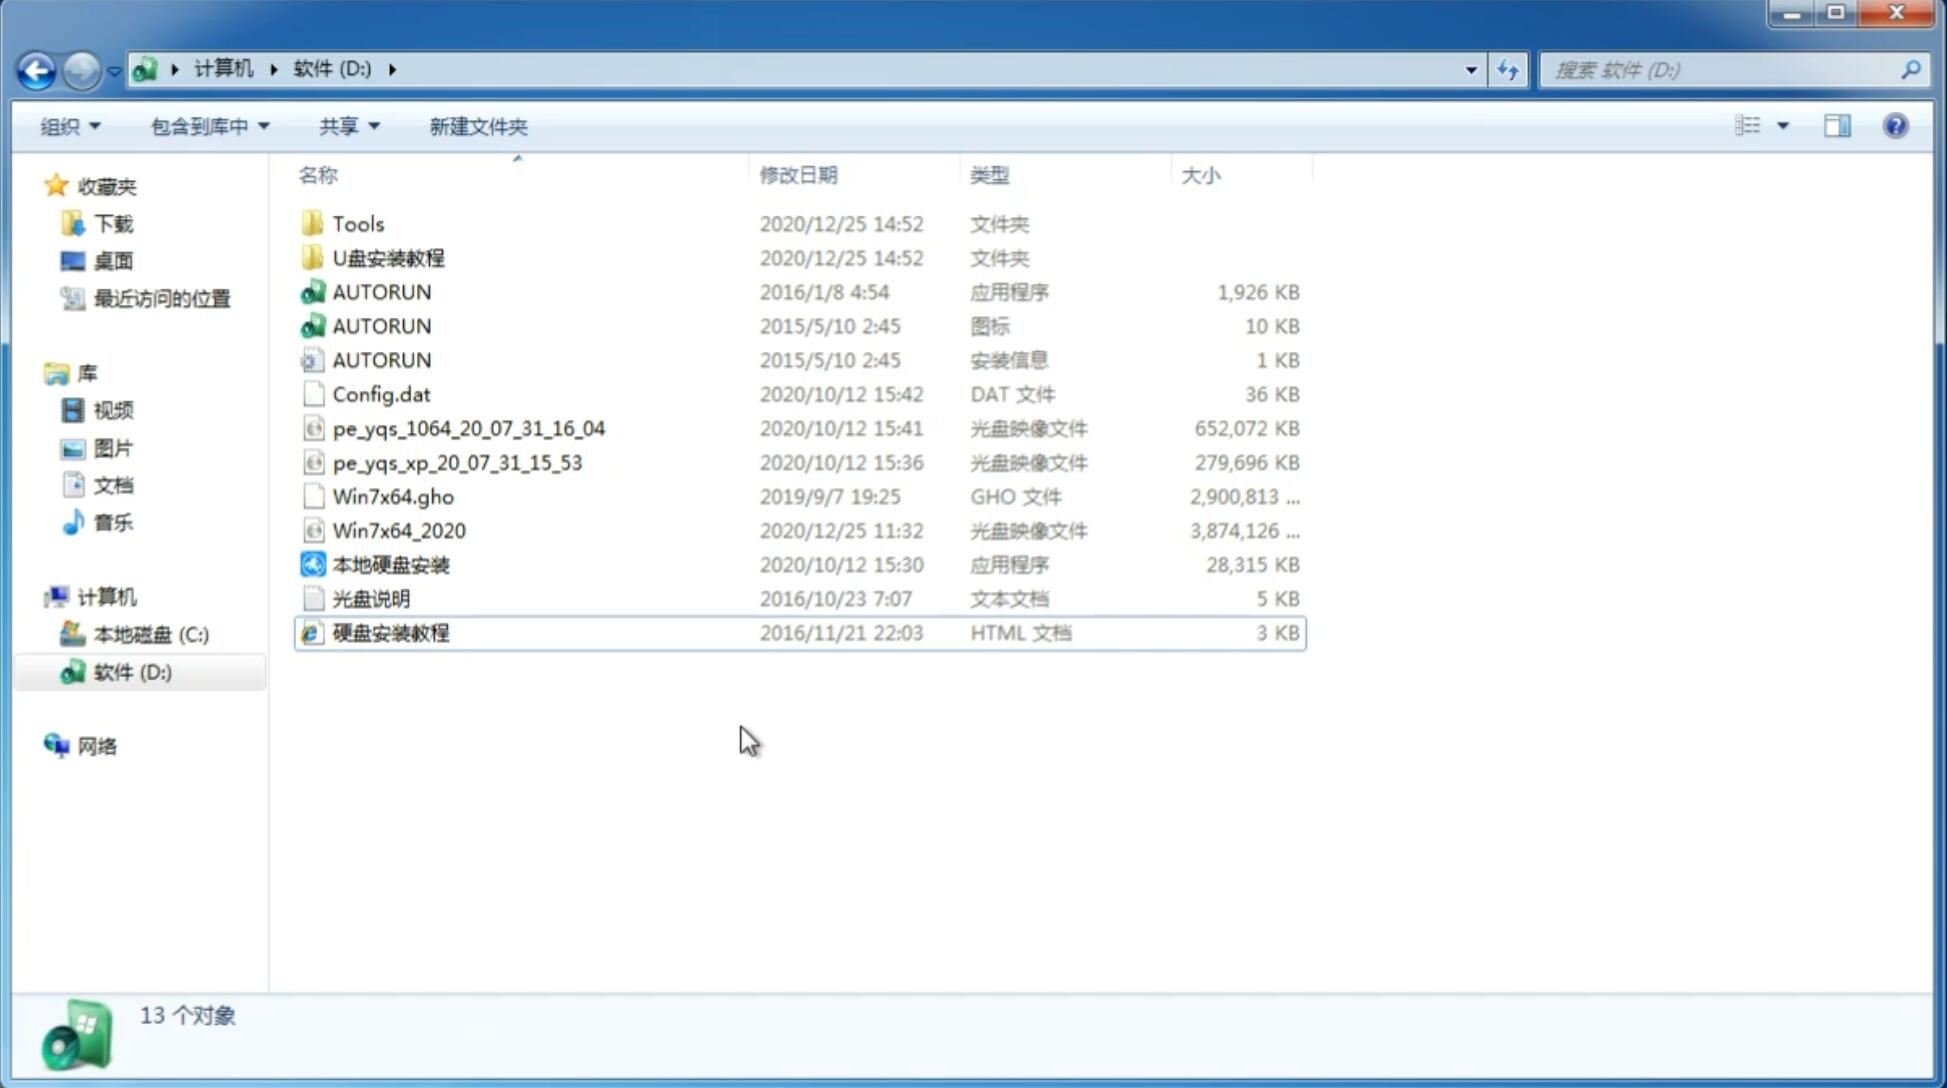Click 修改日期 column header to sort
The height and width of the screenshot is (1088, 1947).
click(x=796, y=175)
